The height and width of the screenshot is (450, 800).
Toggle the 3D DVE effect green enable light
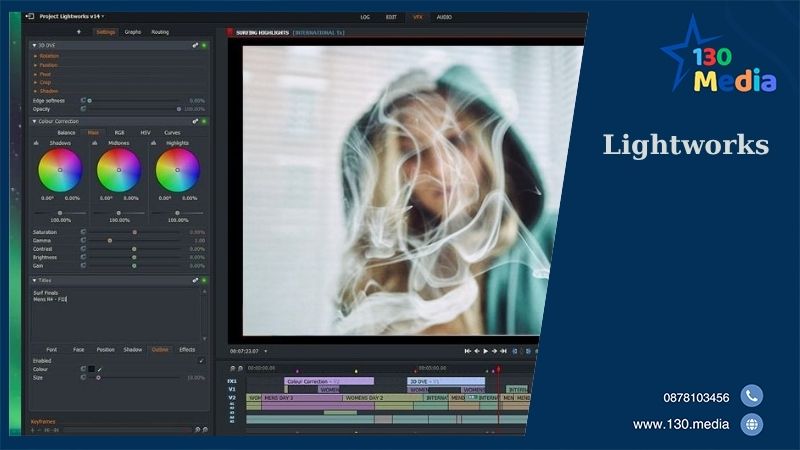204,45
